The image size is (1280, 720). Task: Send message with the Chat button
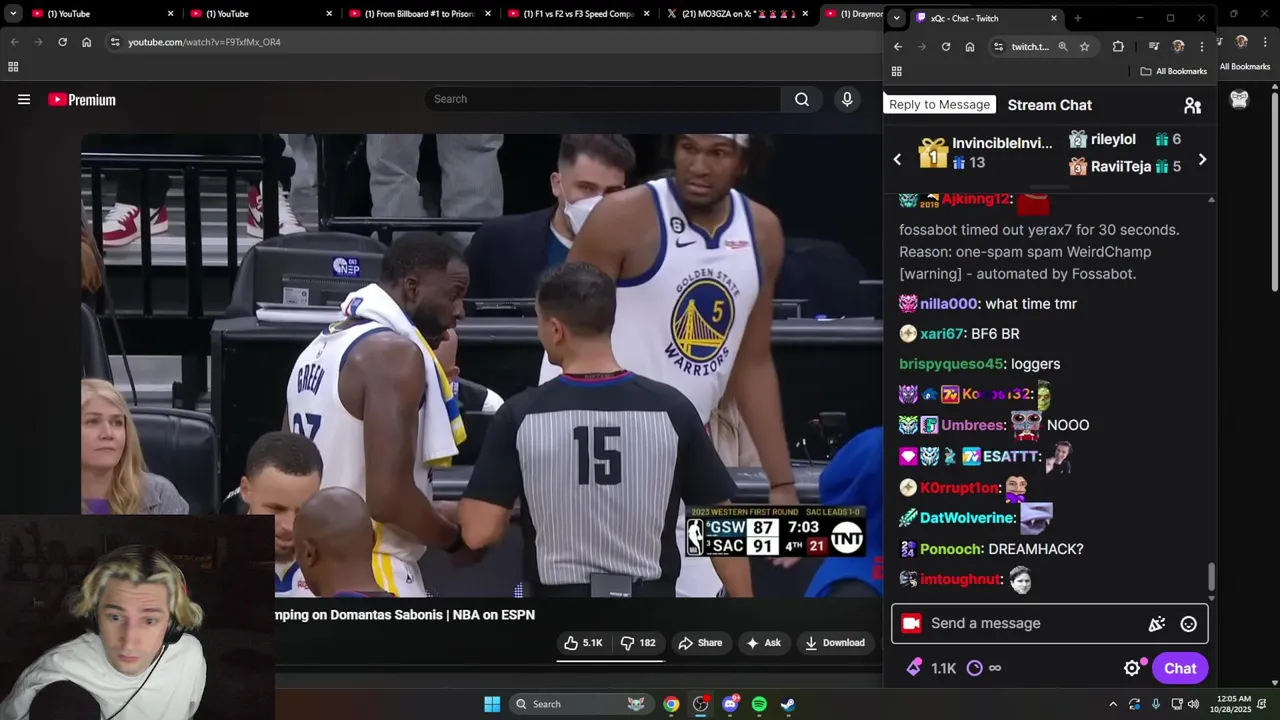(x=1180, y=668)
